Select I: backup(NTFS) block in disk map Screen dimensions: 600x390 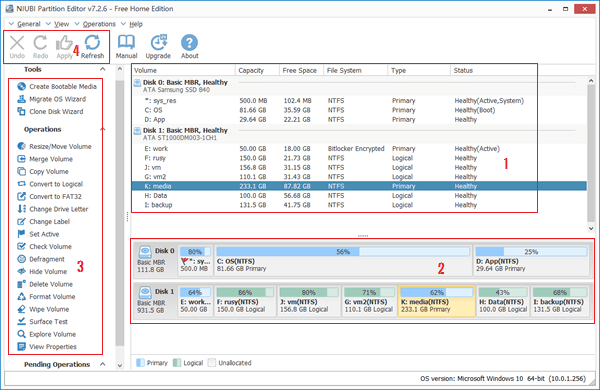[x=560, y=301]
